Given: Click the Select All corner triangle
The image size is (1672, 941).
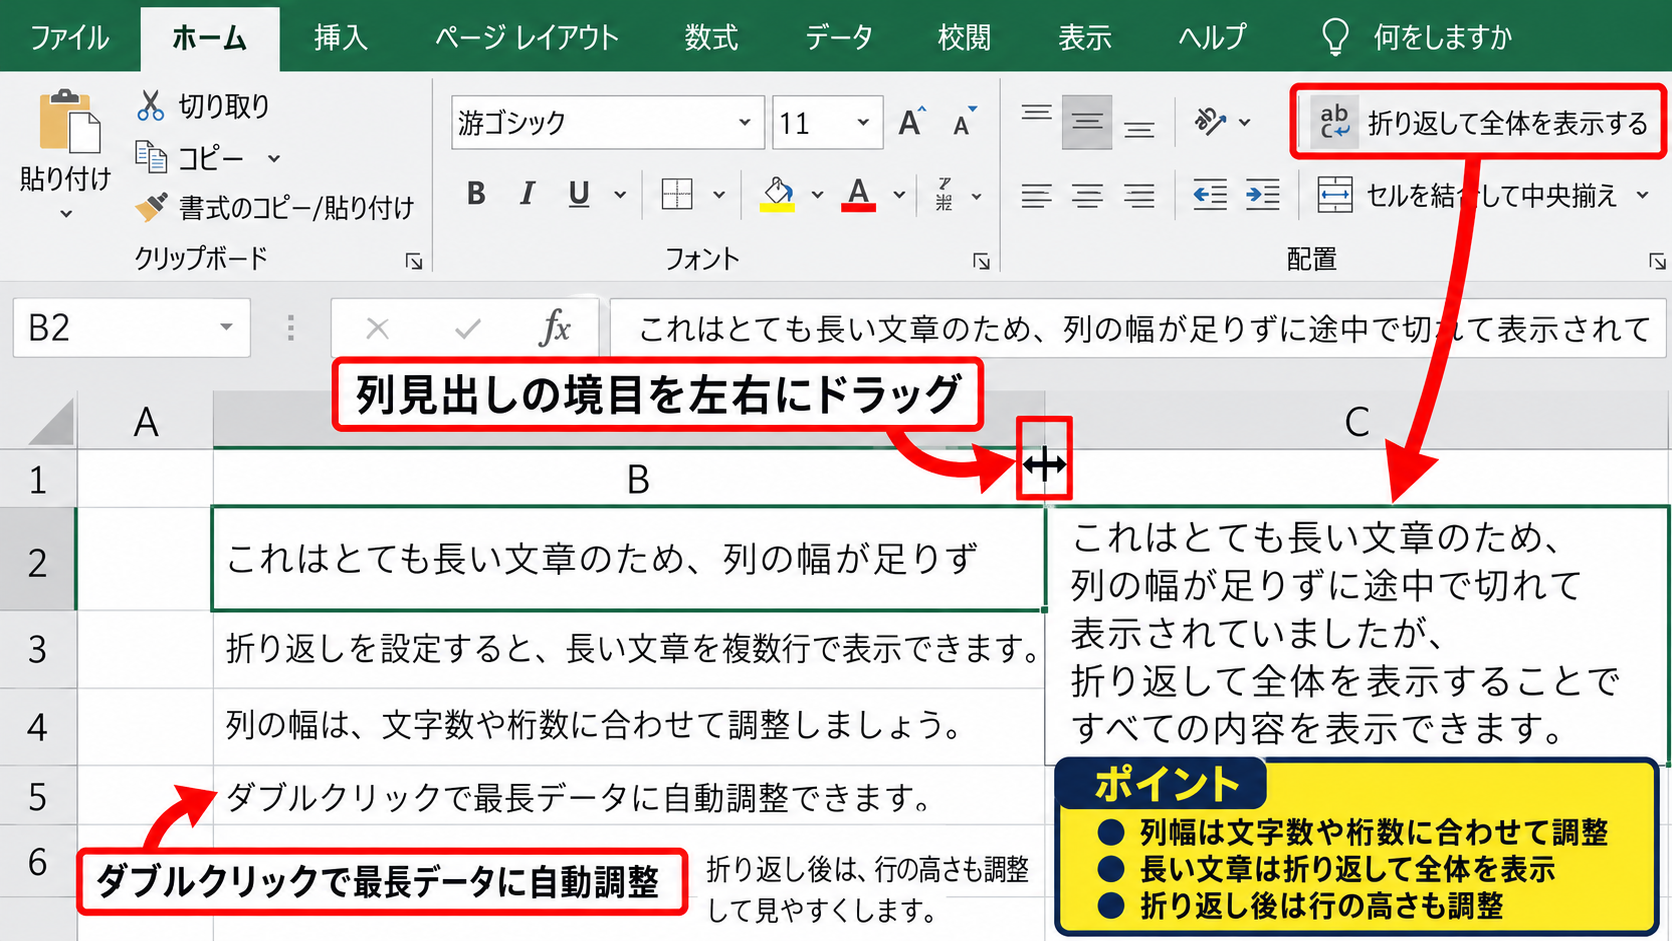Looking at the screenshot, I should 52,421.
